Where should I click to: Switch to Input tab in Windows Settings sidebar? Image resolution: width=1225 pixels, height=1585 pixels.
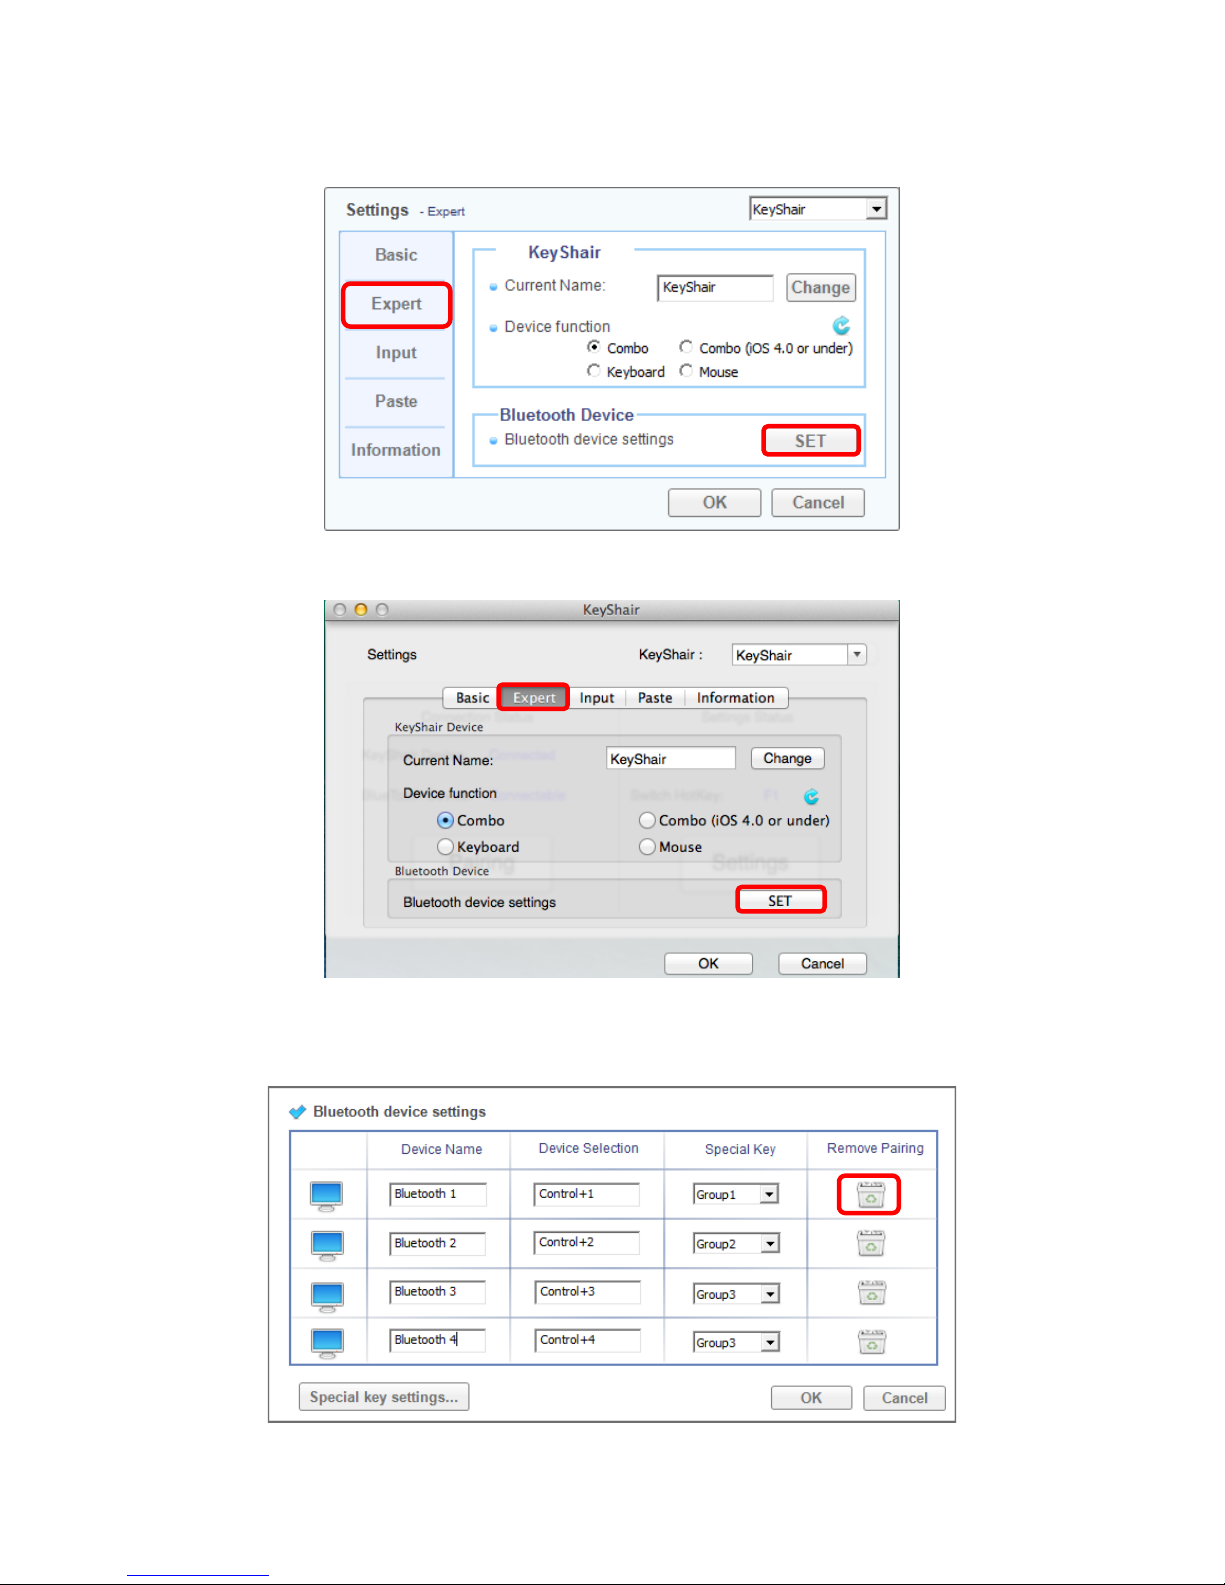(x=396, y=353)
